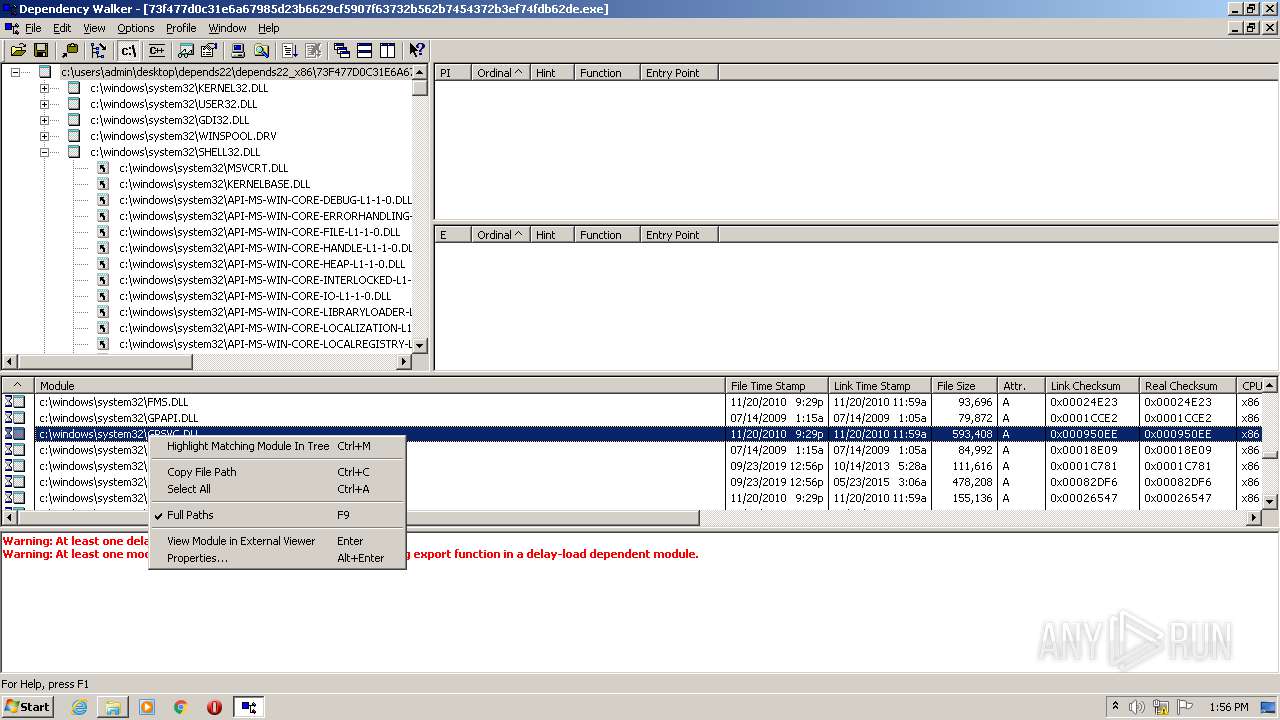
Task: Select API-MS-WIN-CORE-HEAP-L1-1-0.DLL tree item
Action: click(x=264, y=264)
